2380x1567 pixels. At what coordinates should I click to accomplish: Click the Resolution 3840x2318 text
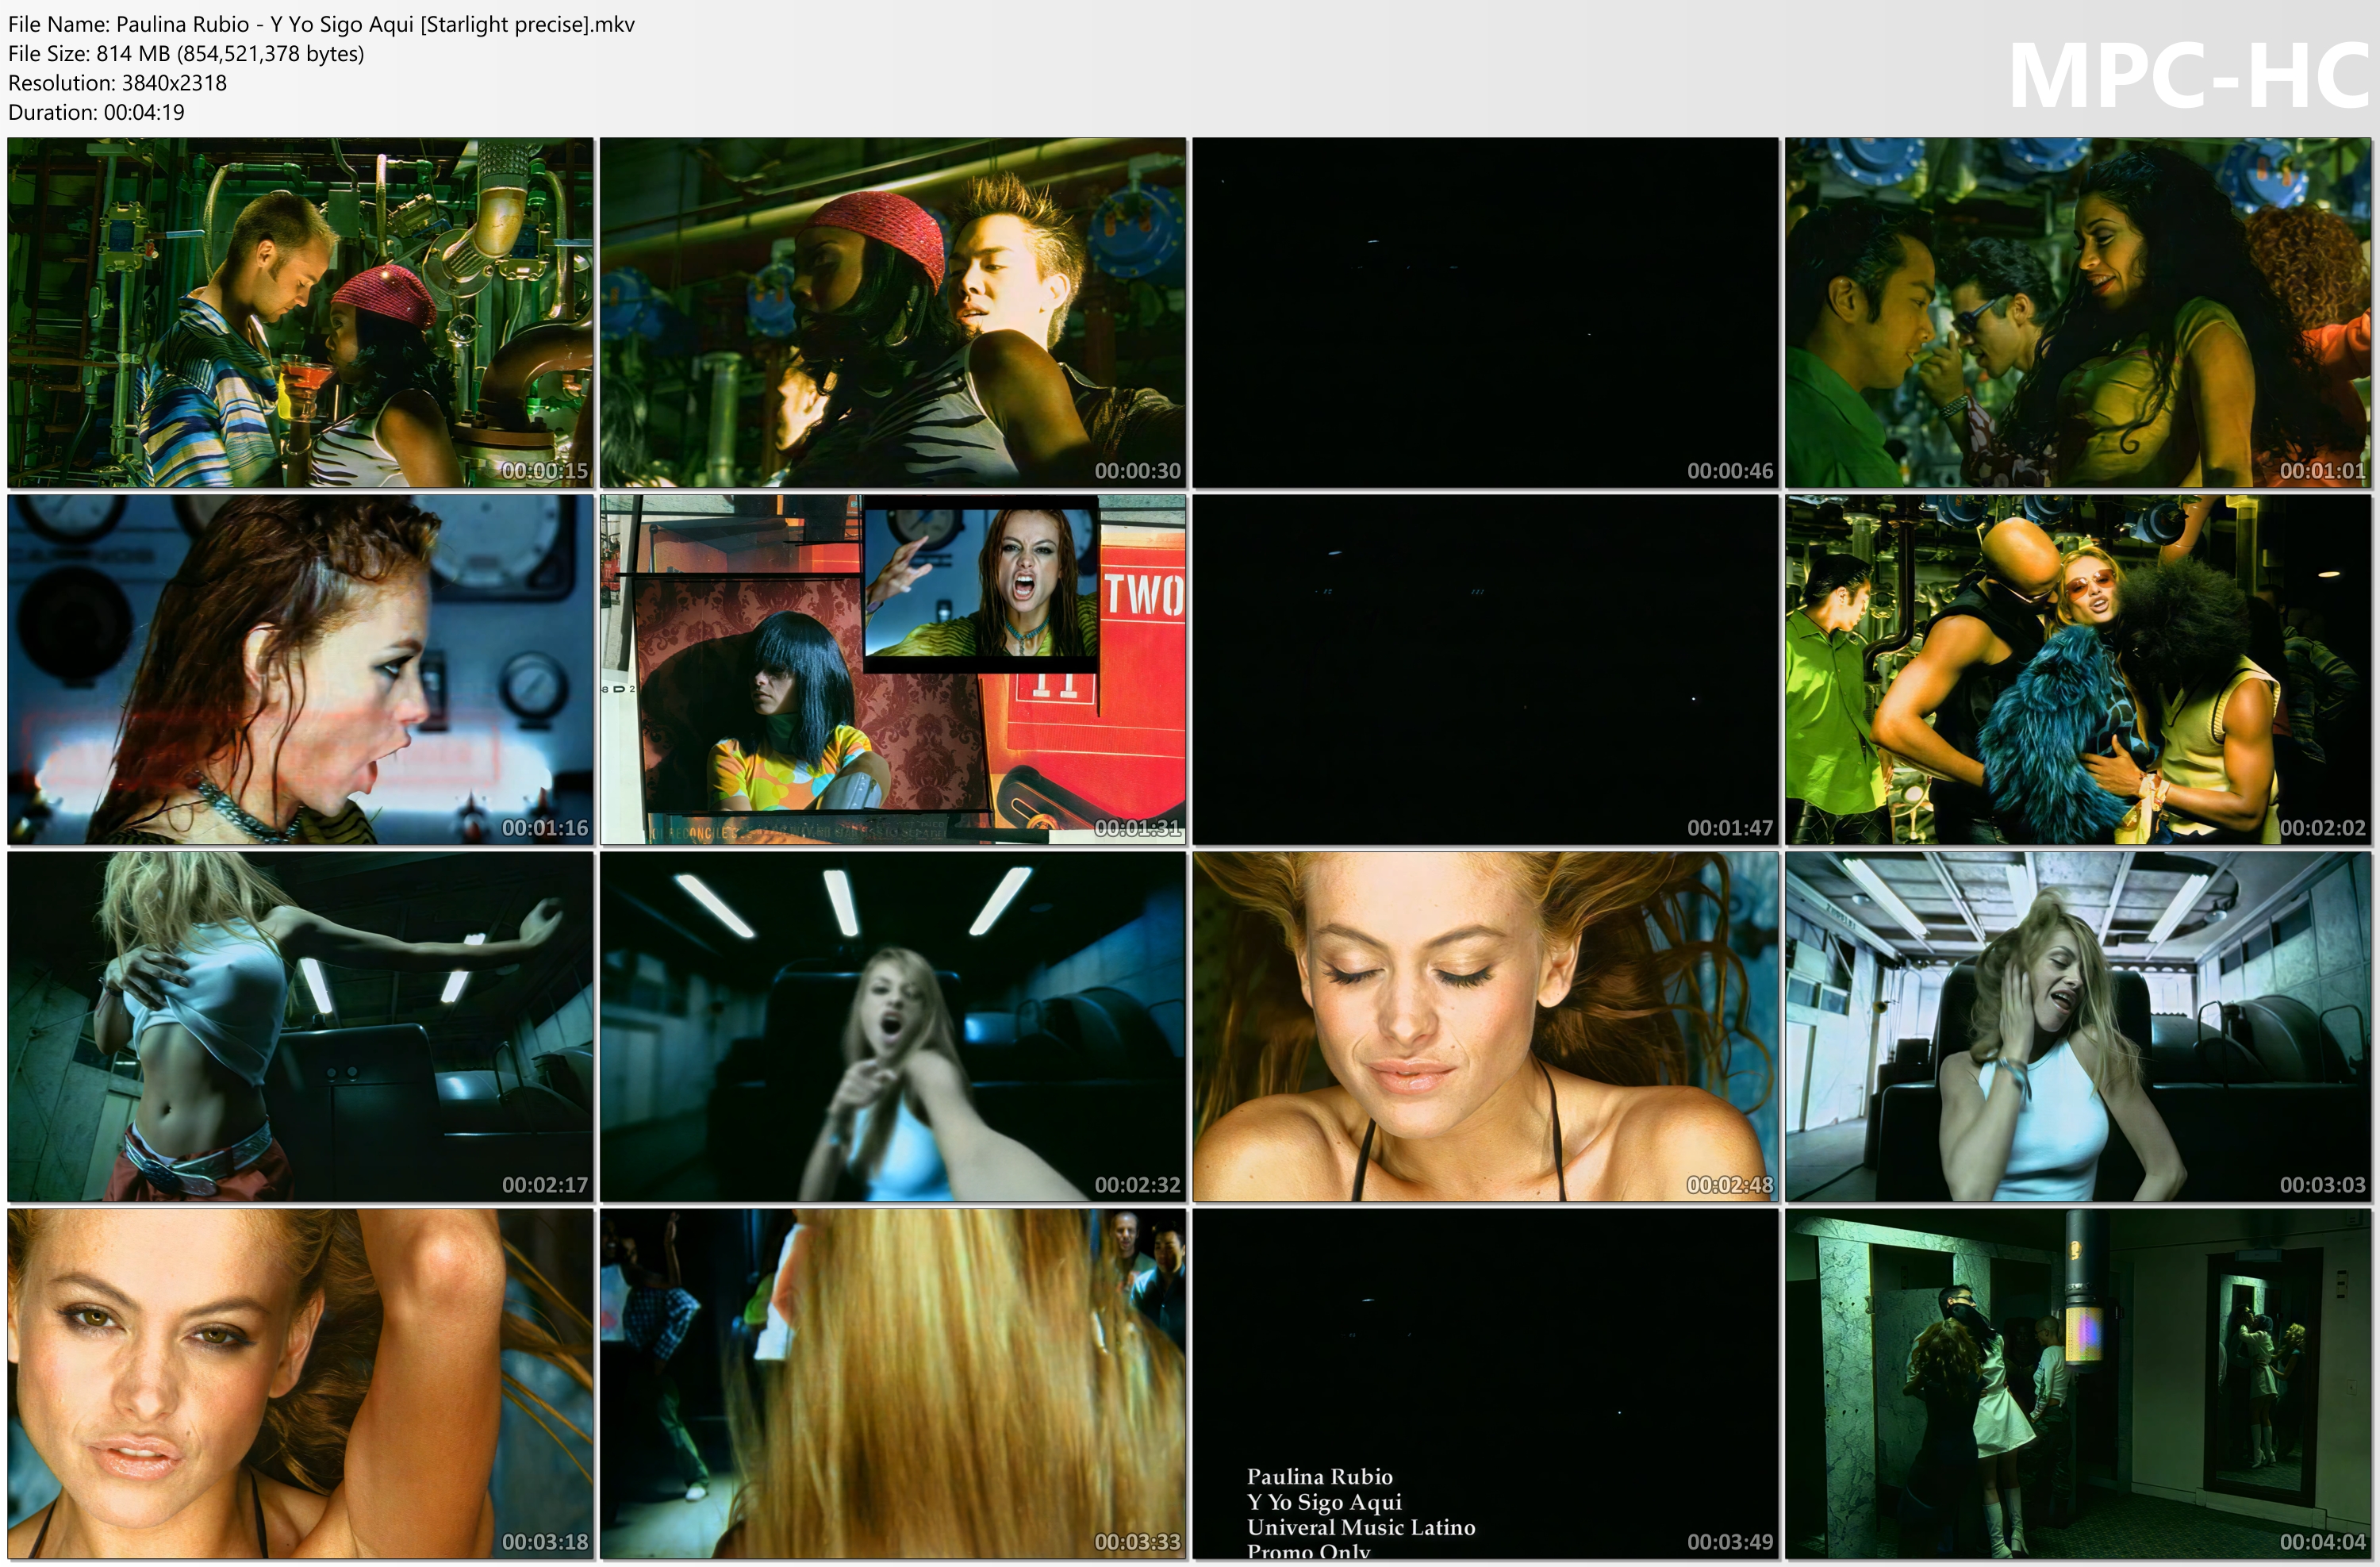(118, 83)
